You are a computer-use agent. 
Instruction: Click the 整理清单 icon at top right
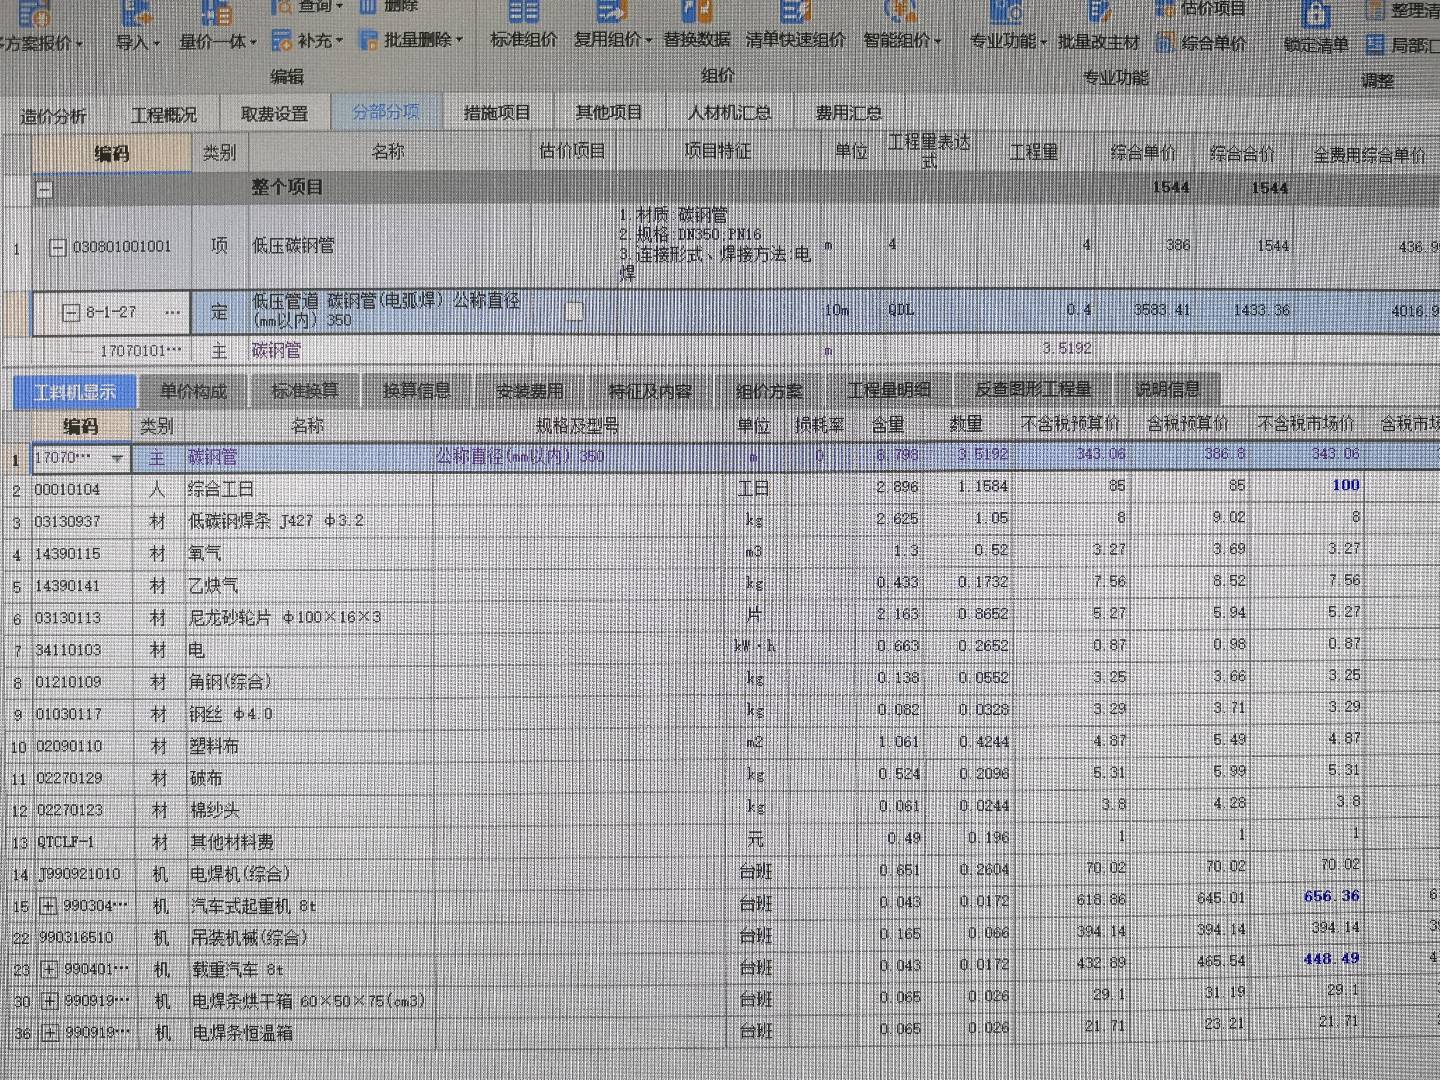1376,10
